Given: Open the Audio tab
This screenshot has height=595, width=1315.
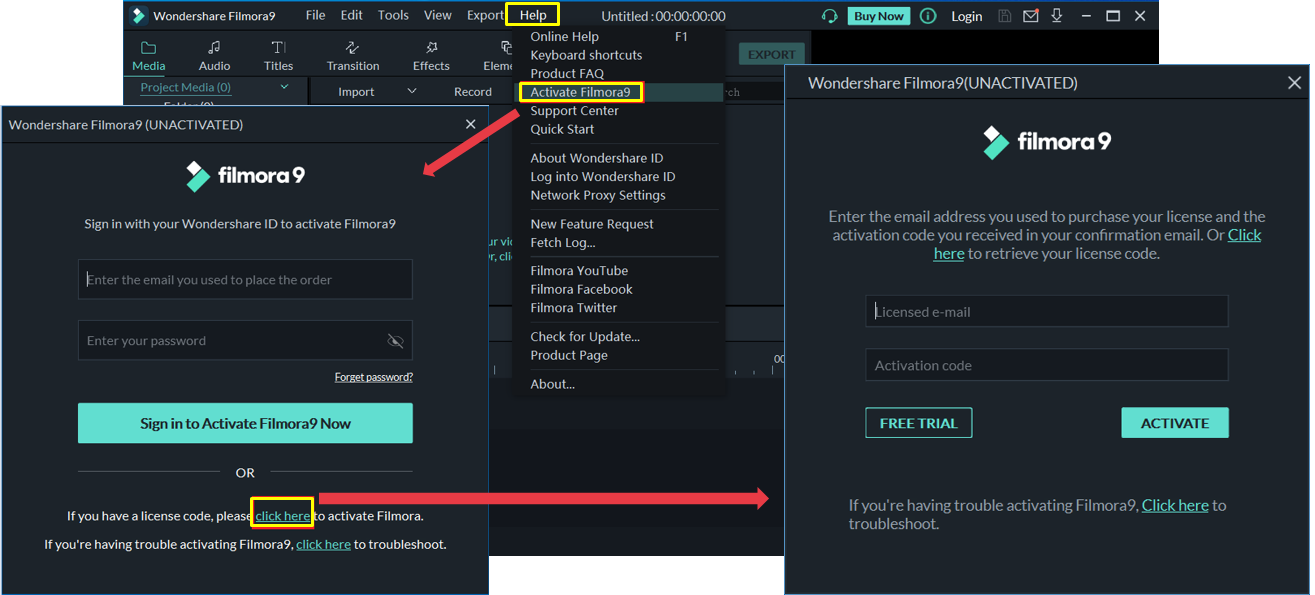Looking at the screenshot, I should click(x=214, y=56).
